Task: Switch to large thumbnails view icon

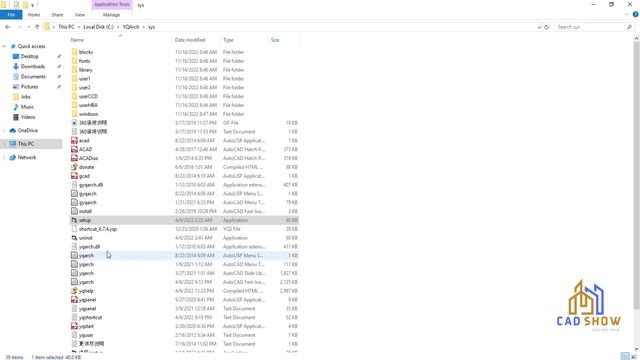Action: pos(634,356)
